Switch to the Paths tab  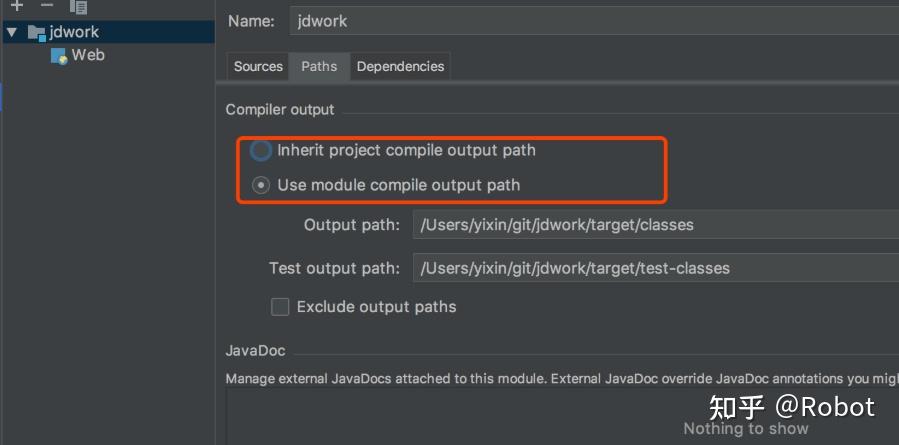tap(319, 66)
